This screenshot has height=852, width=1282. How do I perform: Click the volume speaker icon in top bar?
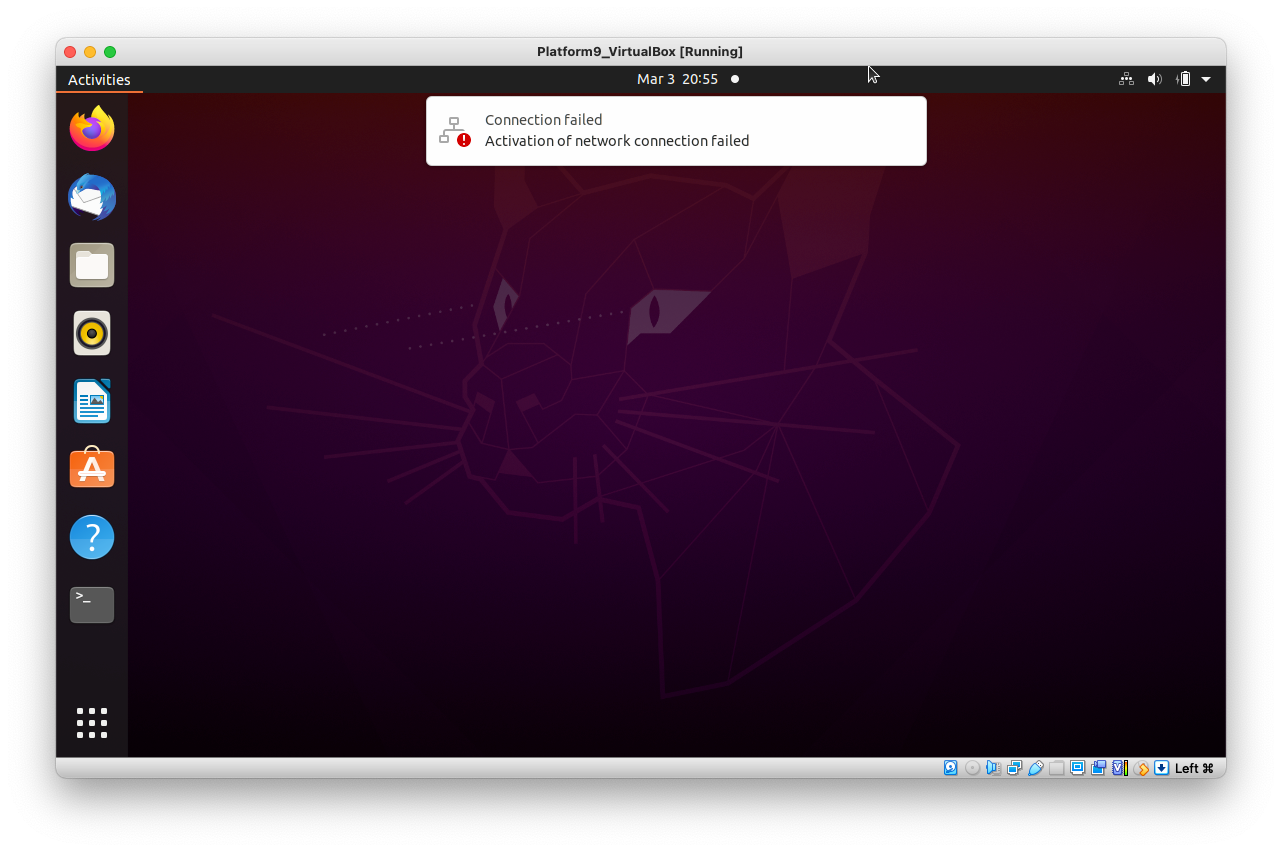click(1154, 79)
